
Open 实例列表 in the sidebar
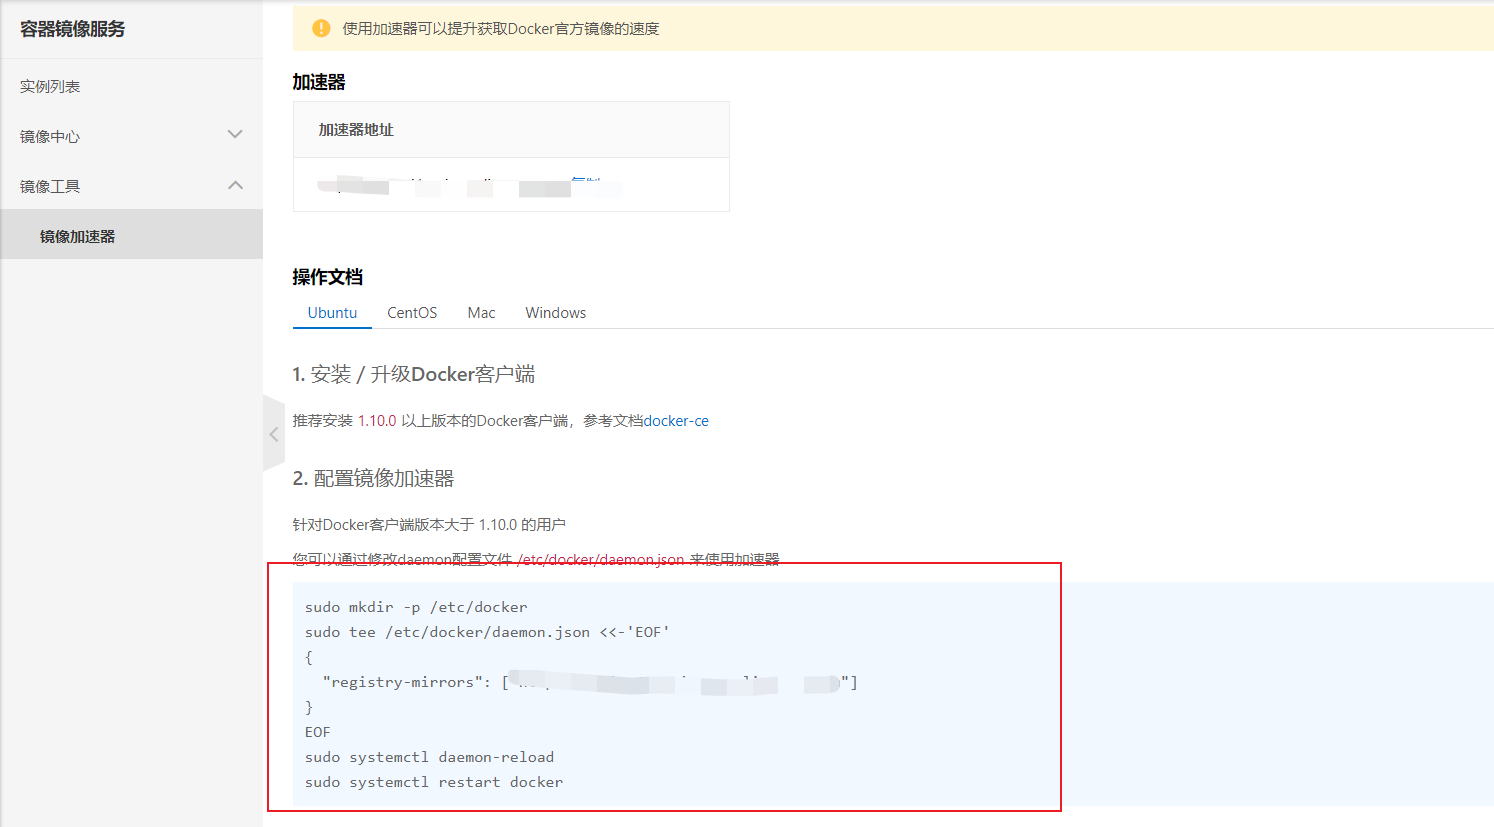coord(50,87)
